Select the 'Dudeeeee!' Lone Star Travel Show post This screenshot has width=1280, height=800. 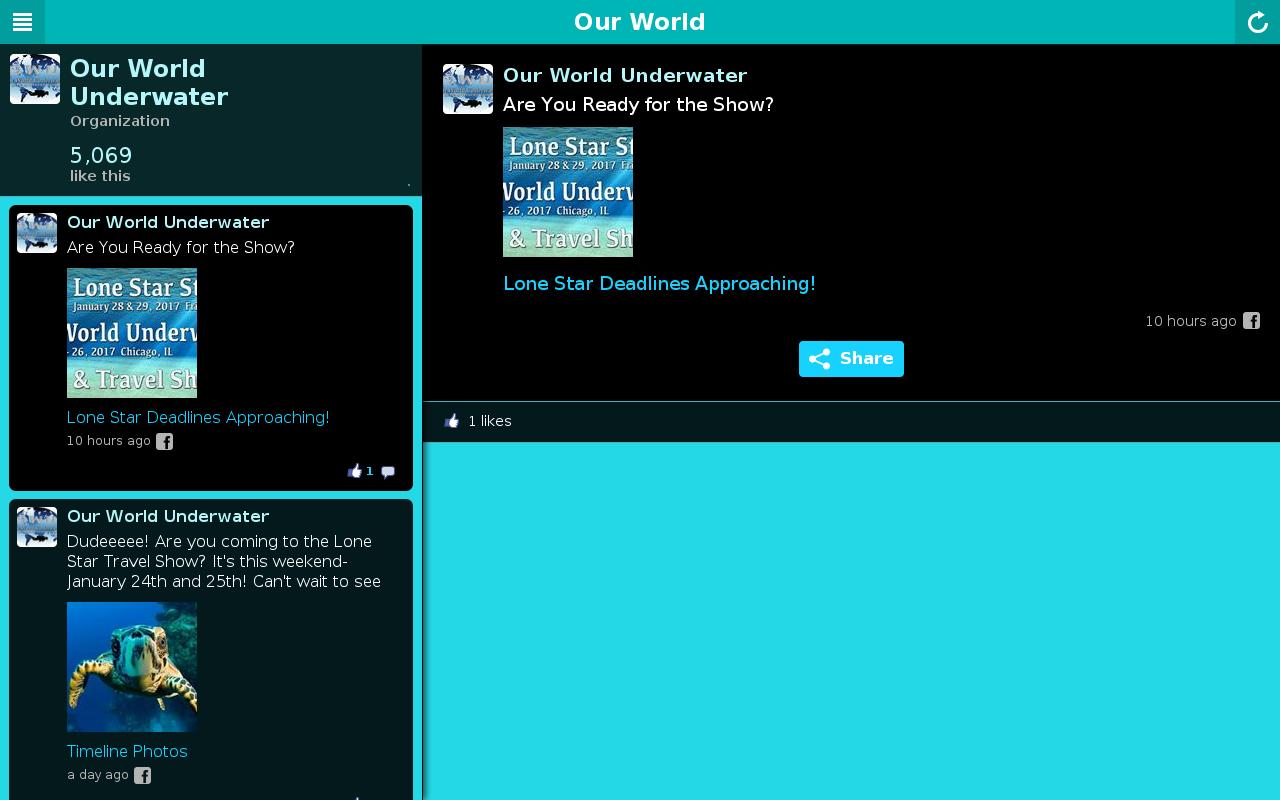click(x=223, y=561)
